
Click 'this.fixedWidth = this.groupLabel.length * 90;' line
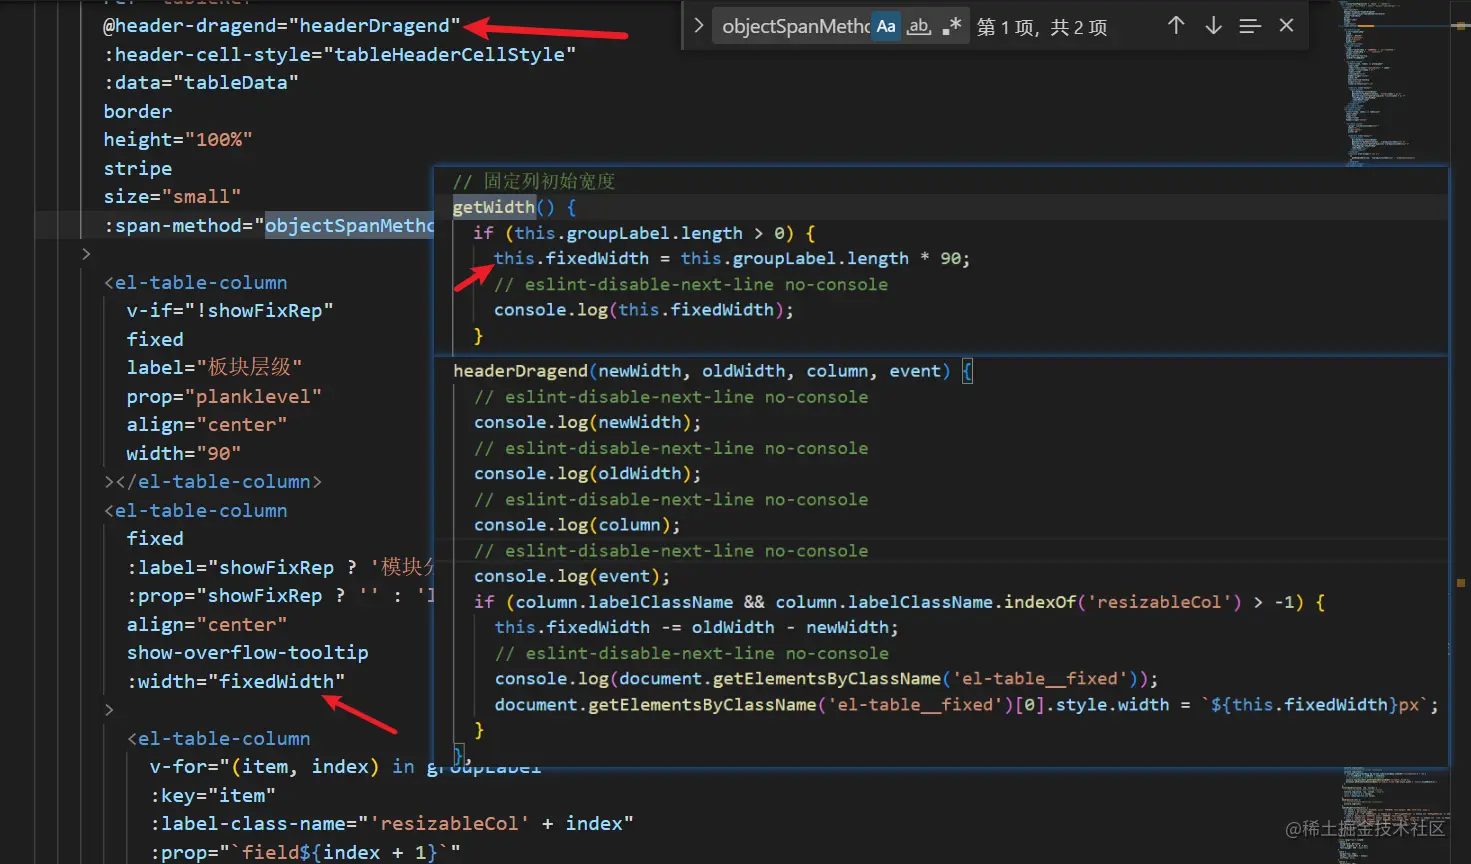point(732,258)
